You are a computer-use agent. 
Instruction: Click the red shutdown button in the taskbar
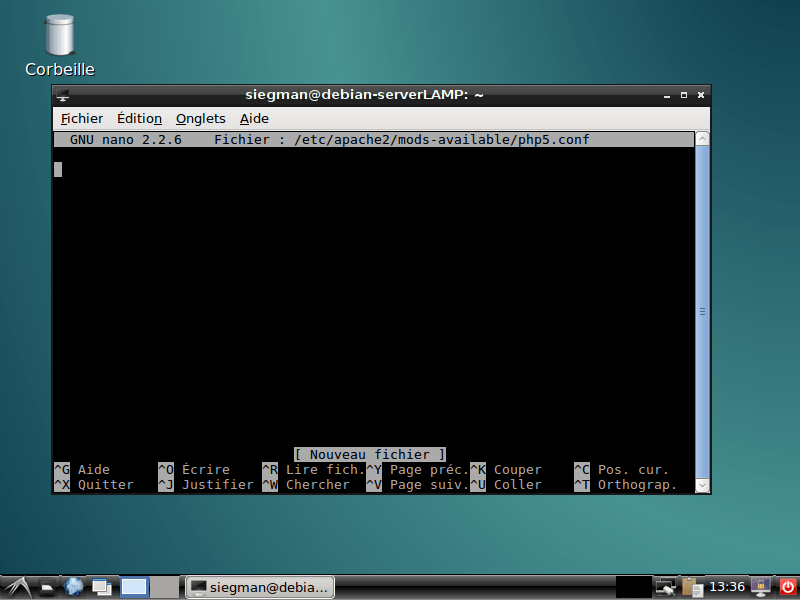point(788,587)
